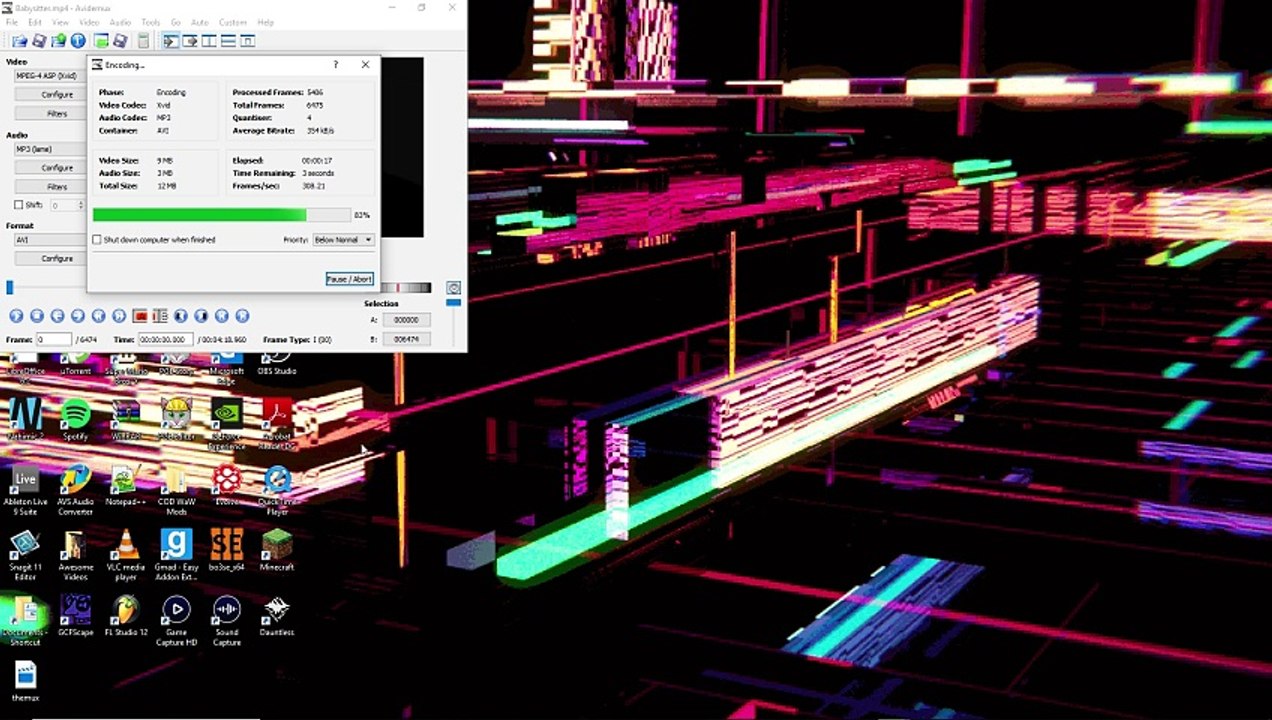Click the Pause / Abort button
Image resolution: width=1272 pixels, height=720 pixels.
pos(349,279)
